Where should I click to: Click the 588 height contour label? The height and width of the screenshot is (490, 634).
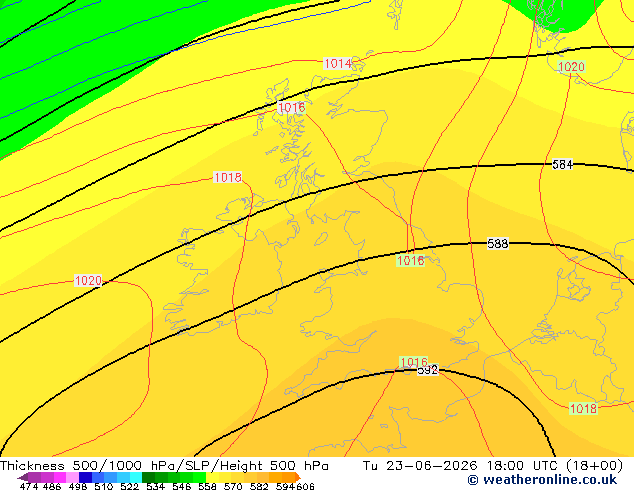[497, 243]
